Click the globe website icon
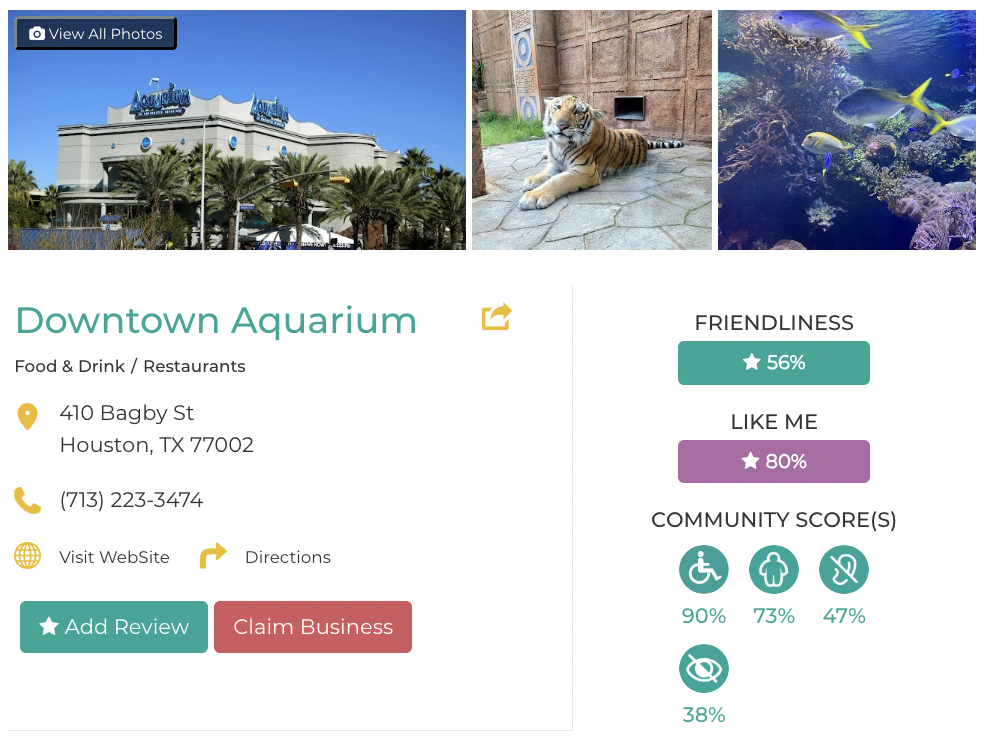 (27, 556)
